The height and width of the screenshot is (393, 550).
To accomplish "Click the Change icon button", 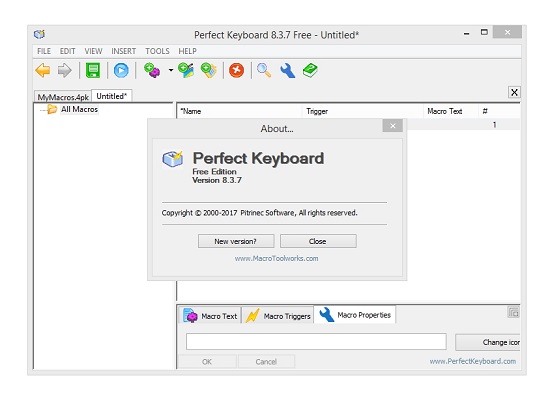I will pos(488,342).
